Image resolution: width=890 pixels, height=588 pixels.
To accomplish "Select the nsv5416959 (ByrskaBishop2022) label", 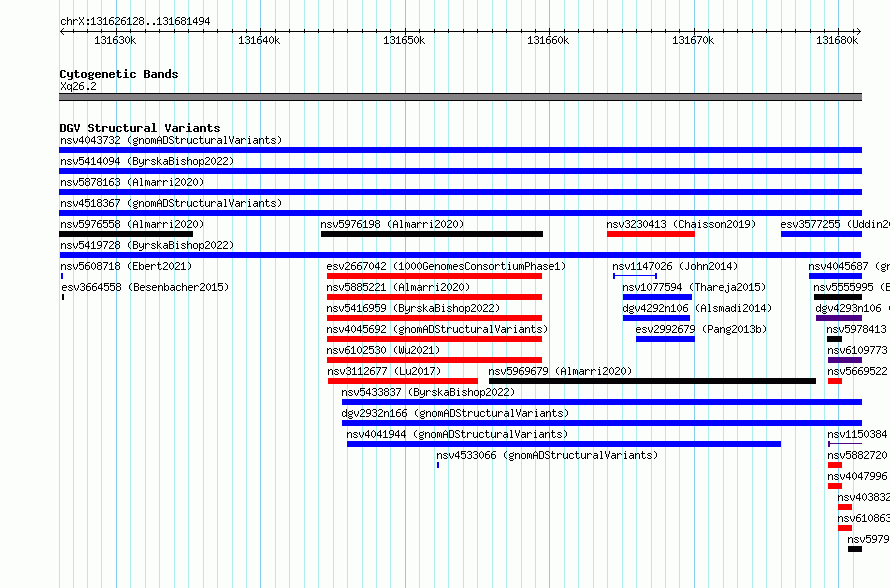I will click(413, 308).
